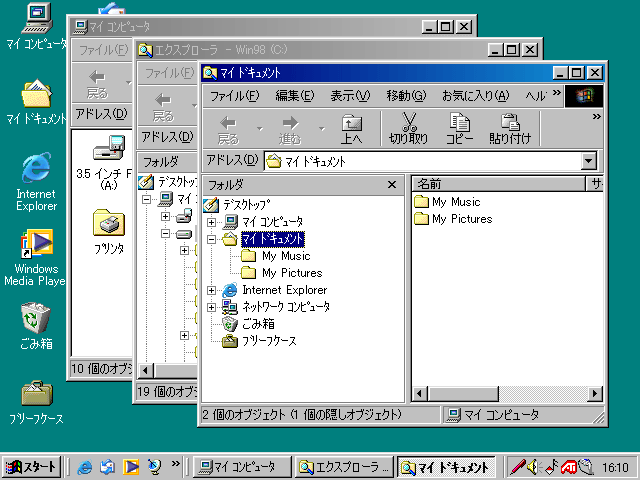Click the ファイル(F) menu in エクスプローラ window

169,73
